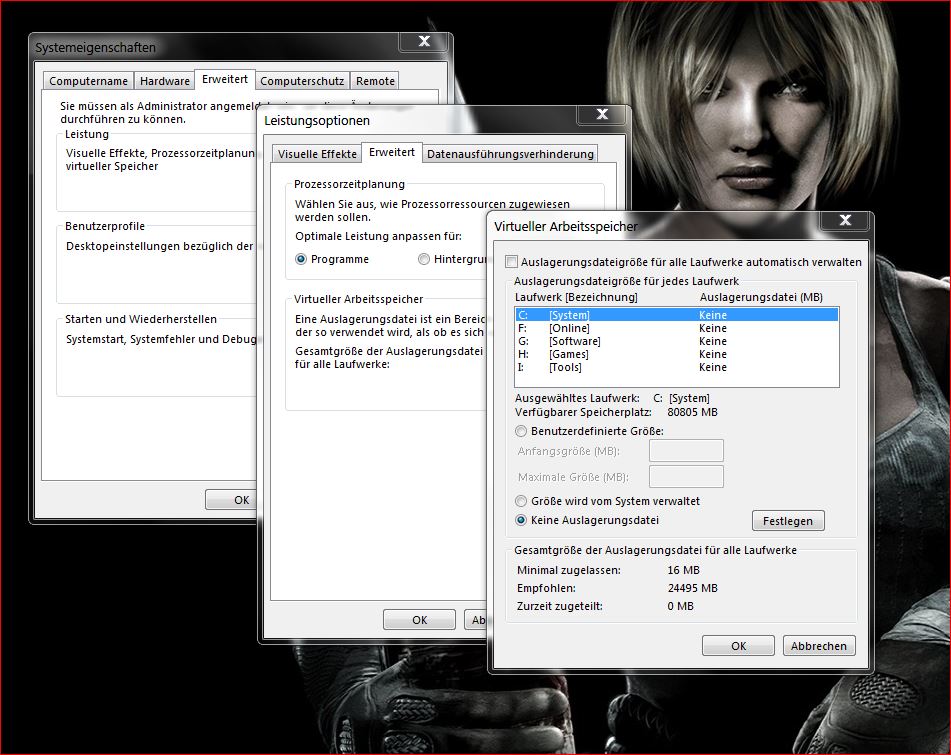Click the Anfangsgröße (MB) input field

click(x=686, y=451)
